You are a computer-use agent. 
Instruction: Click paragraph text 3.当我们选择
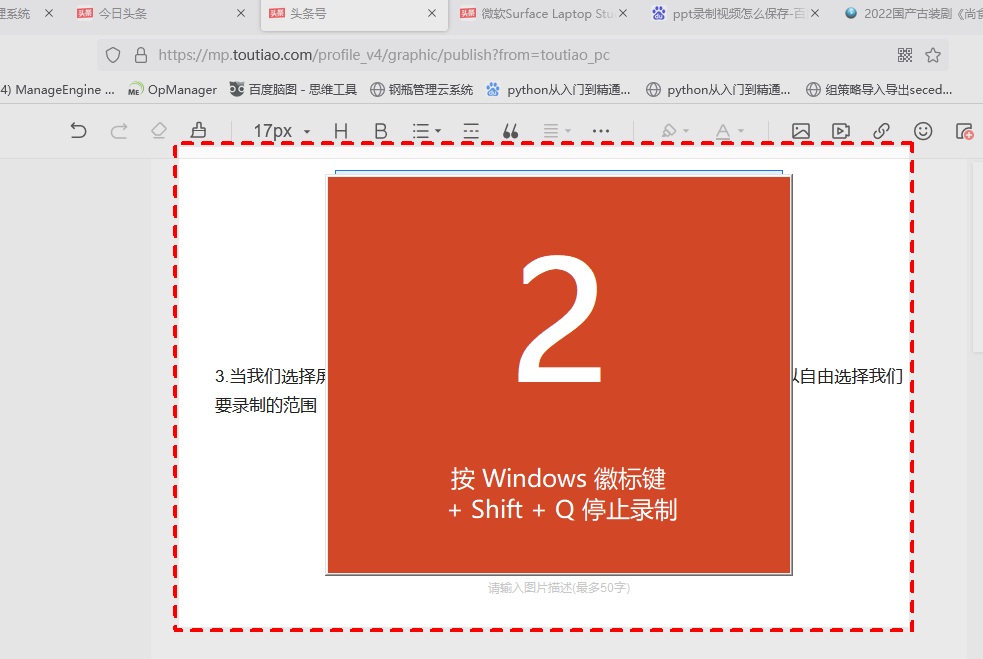click(270, 376)
